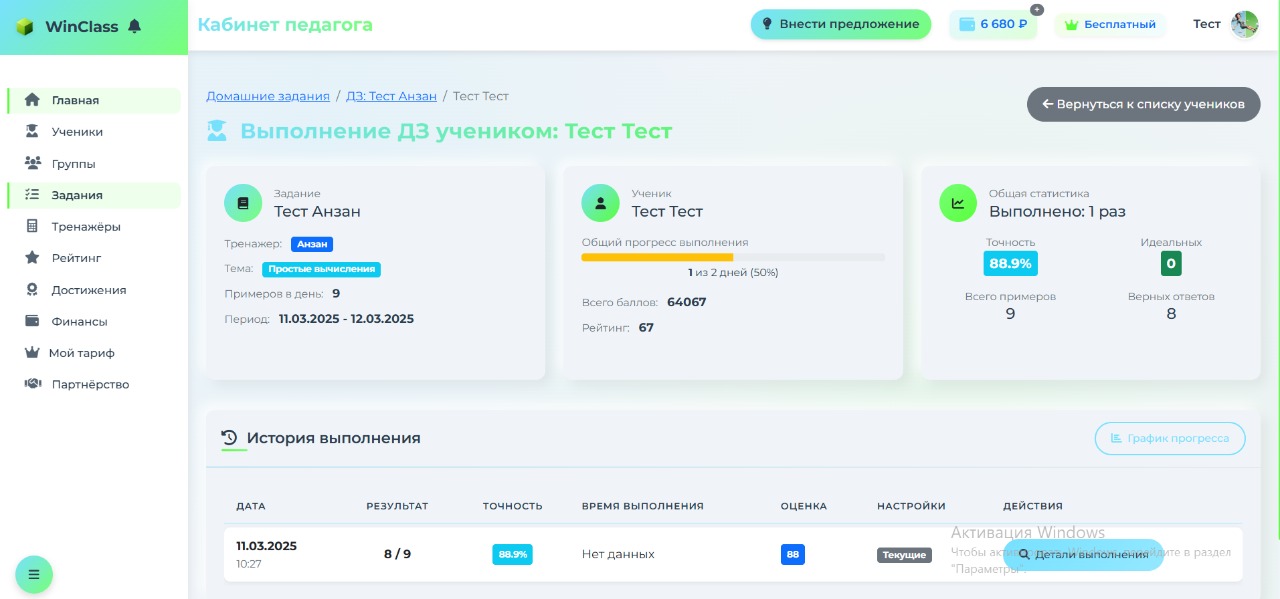
Task: Open the Тест profile avatar menu
Action: click(1243, 24)
